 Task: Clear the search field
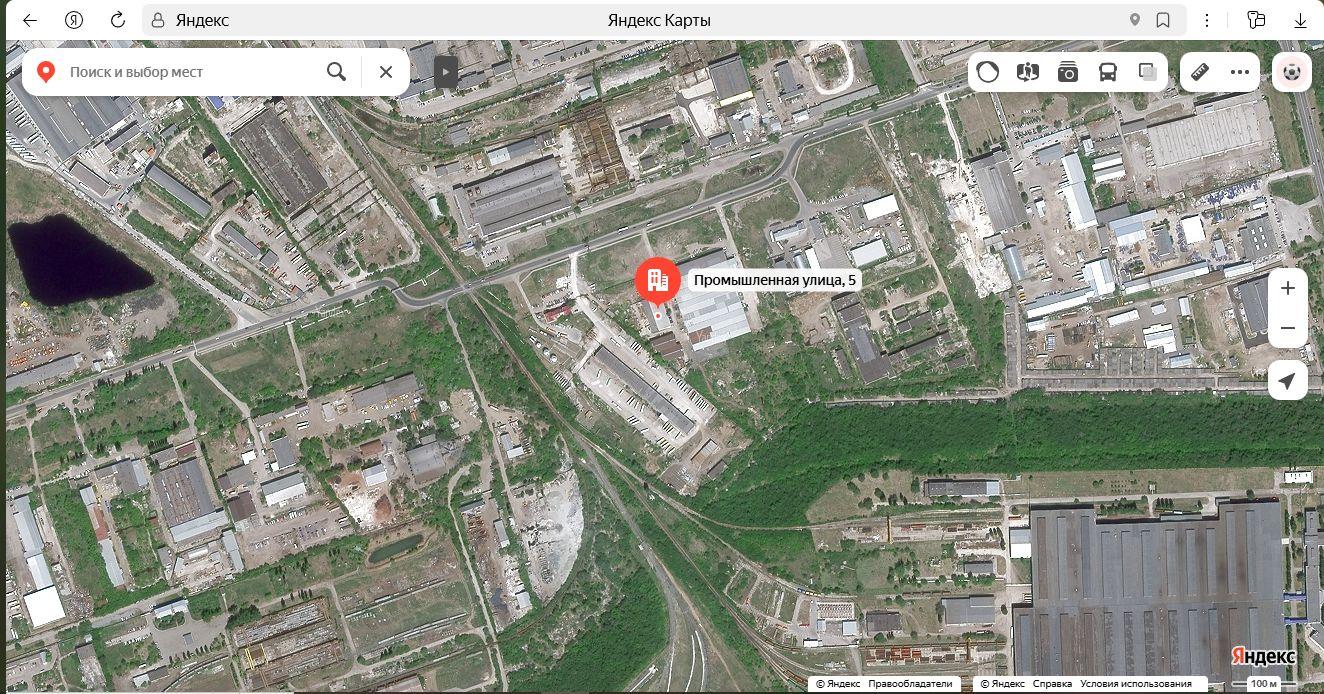click(386, 72)
